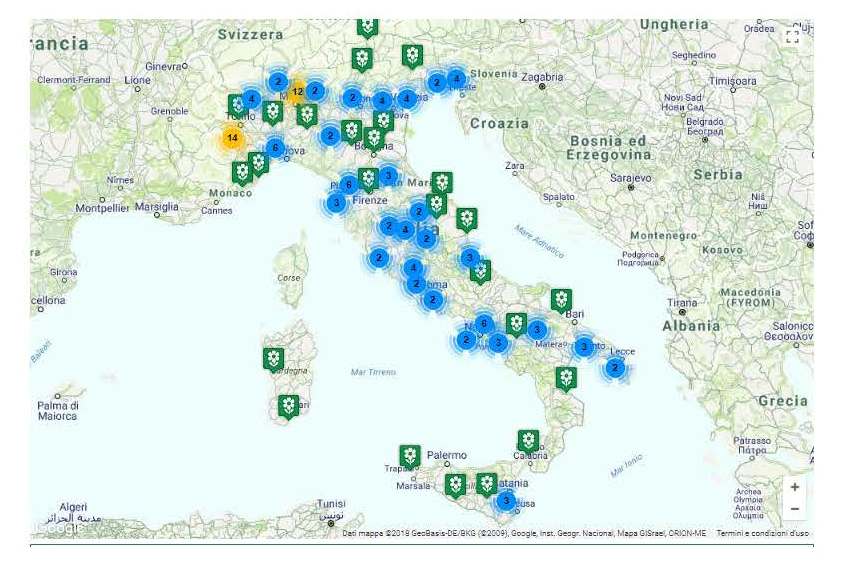
Task: Click the green marker at the top edge near Svizzera
Action: (x=368, y=27)
